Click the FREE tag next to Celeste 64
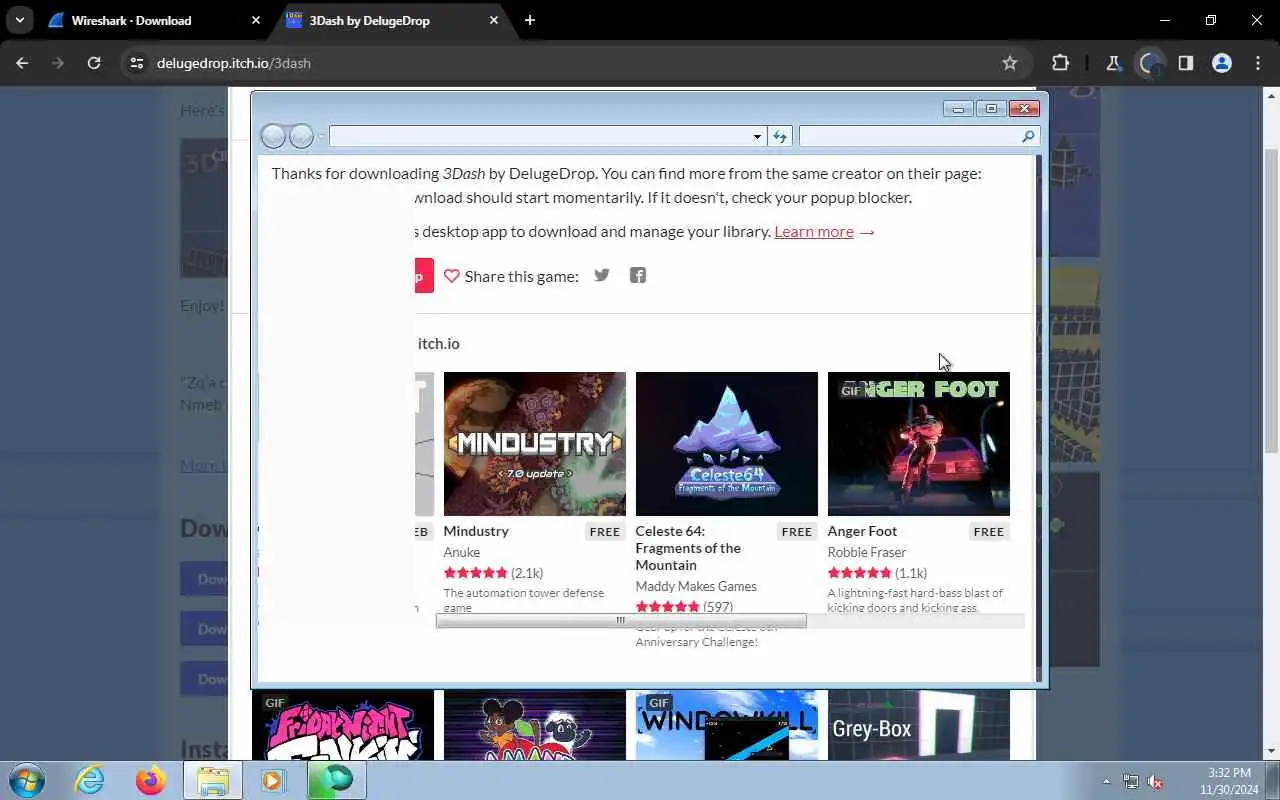 tap(797, 532)
